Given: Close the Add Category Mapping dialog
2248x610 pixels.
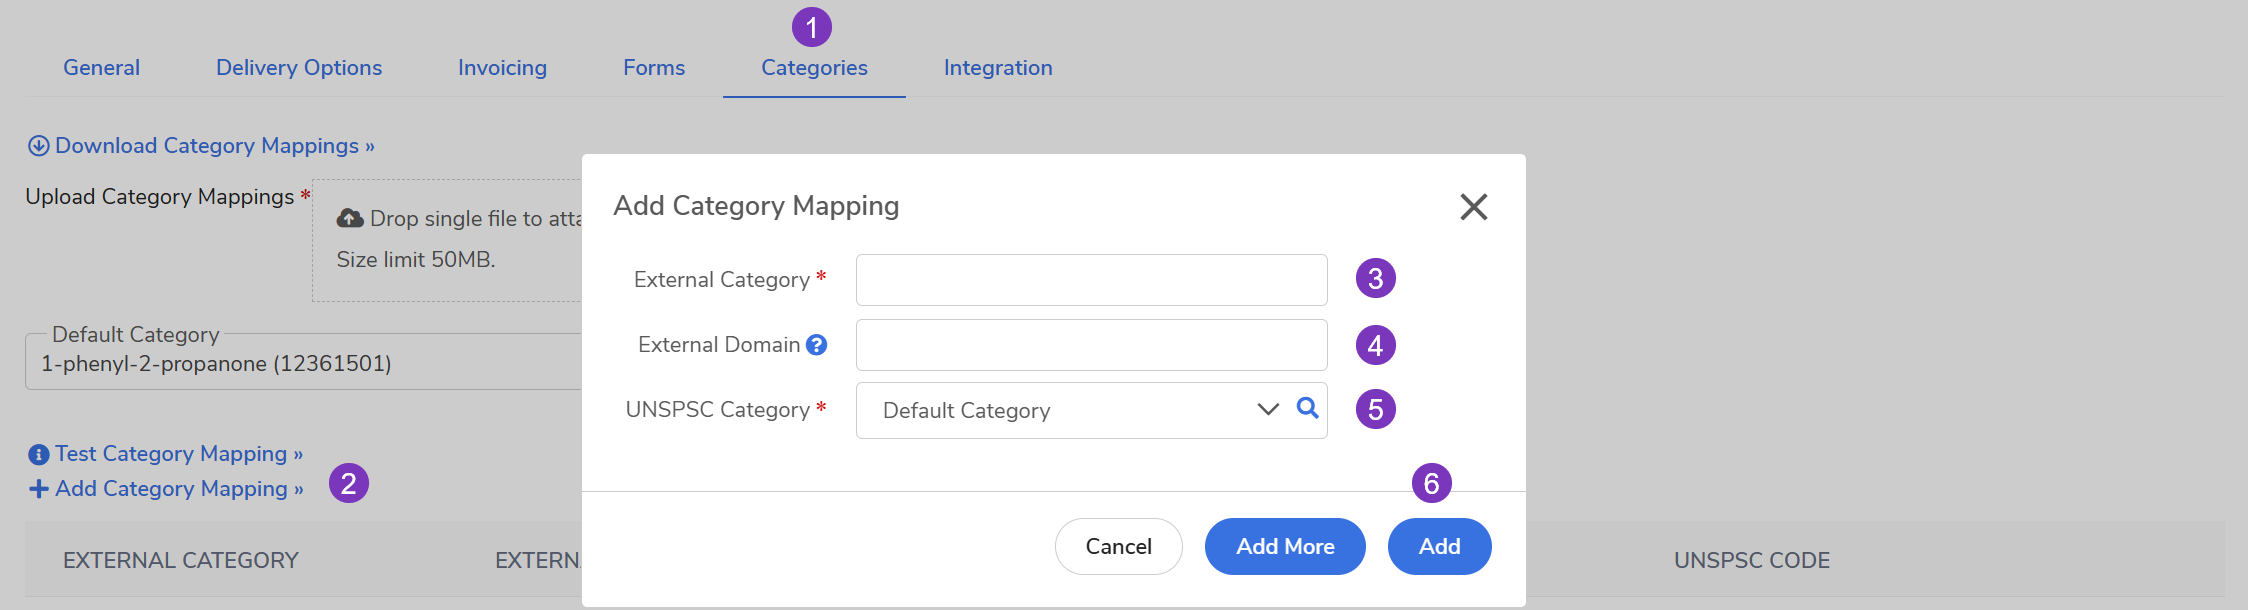Looking at the screenshot, I should (x=1473, y=207).
